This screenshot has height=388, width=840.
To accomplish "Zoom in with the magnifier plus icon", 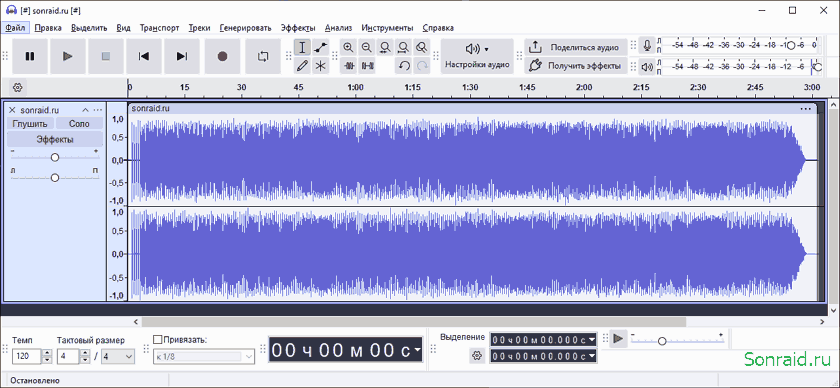I will (349, 48).
